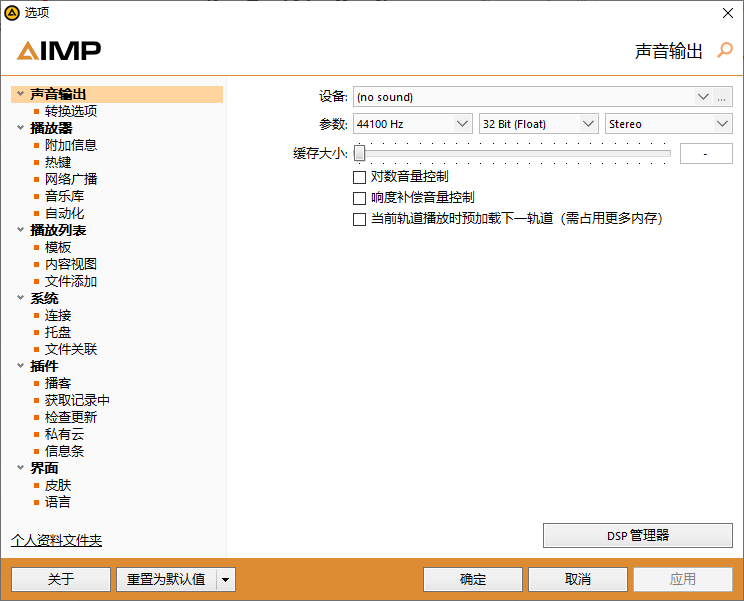Select 模板 under 播放列表
The height and width of the screenshot is (601, 744).
(58, 247)
